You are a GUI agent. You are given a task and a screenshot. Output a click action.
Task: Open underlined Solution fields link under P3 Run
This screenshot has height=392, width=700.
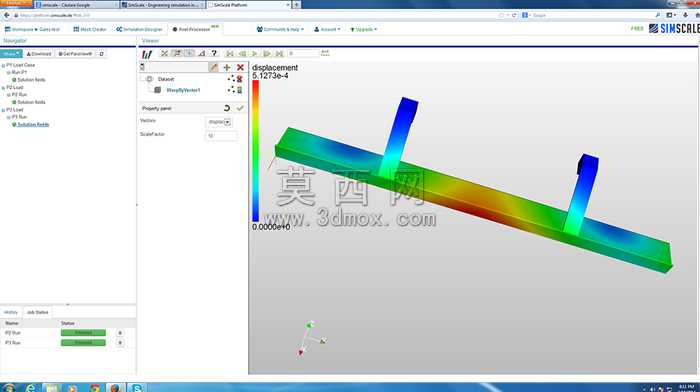33,125
